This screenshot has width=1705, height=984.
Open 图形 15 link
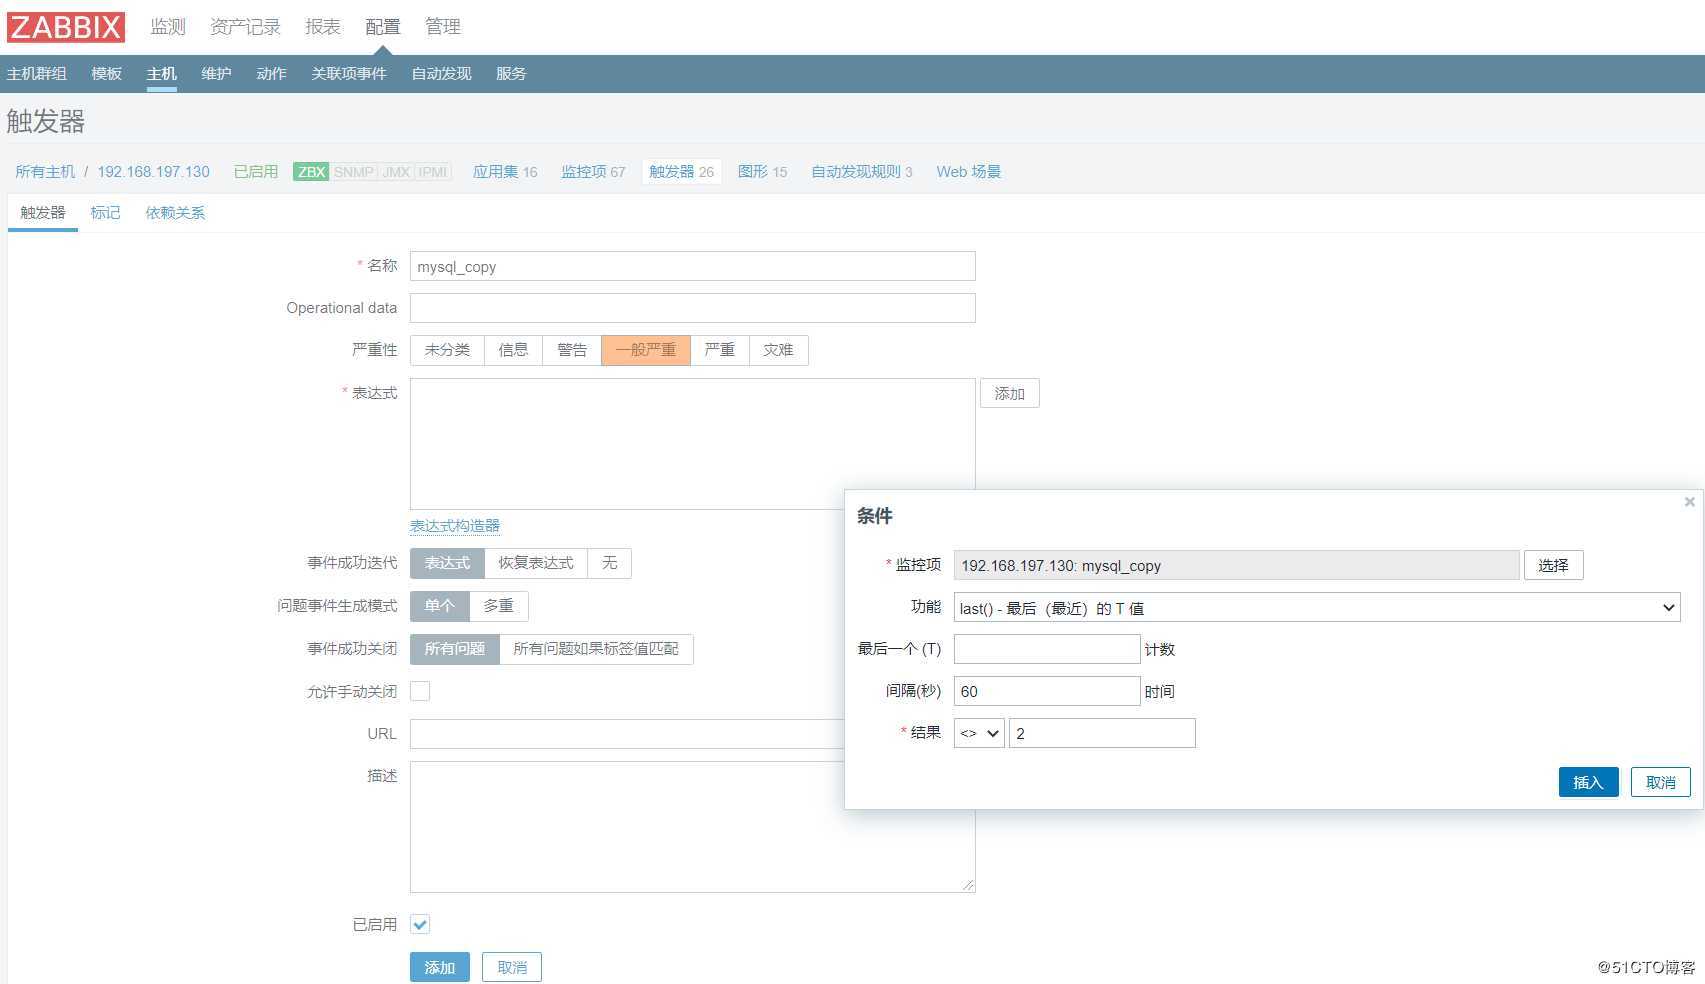click(762, 172)
